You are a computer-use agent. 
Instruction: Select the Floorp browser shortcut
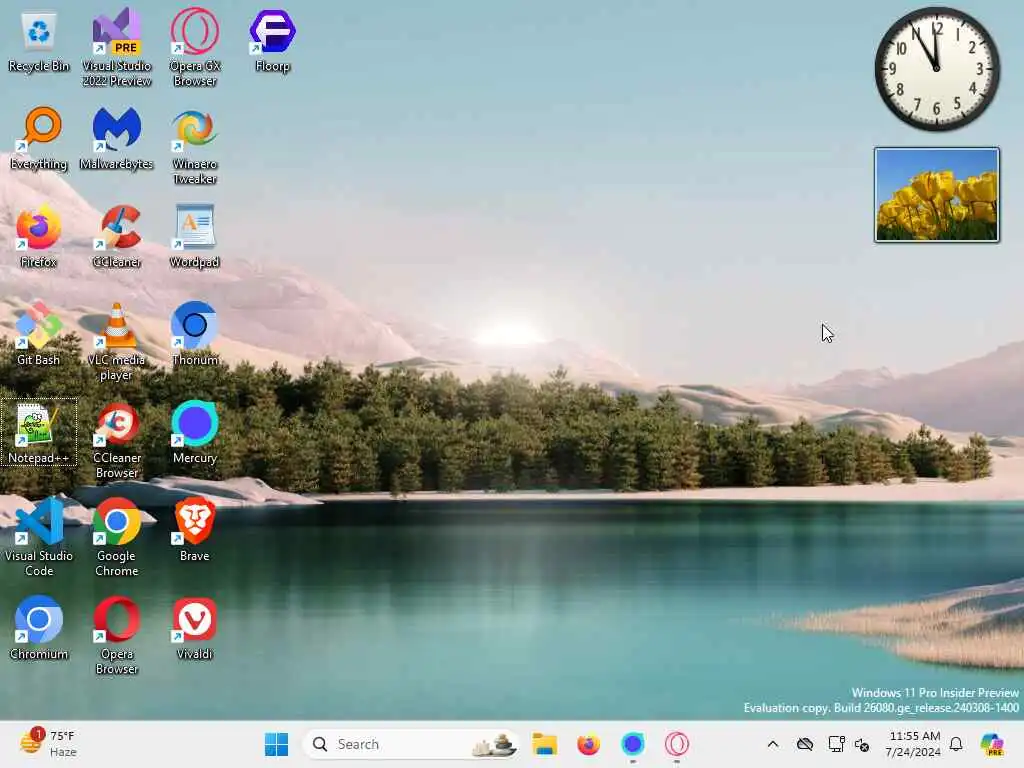(272, 42)
